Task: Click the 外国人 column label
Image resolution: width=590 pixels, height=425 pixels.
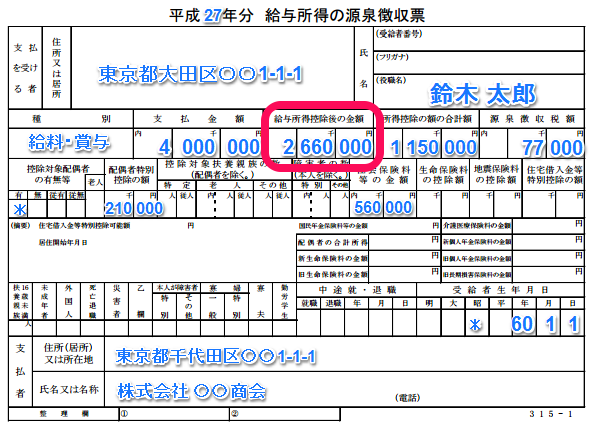Action: (68, 302)
